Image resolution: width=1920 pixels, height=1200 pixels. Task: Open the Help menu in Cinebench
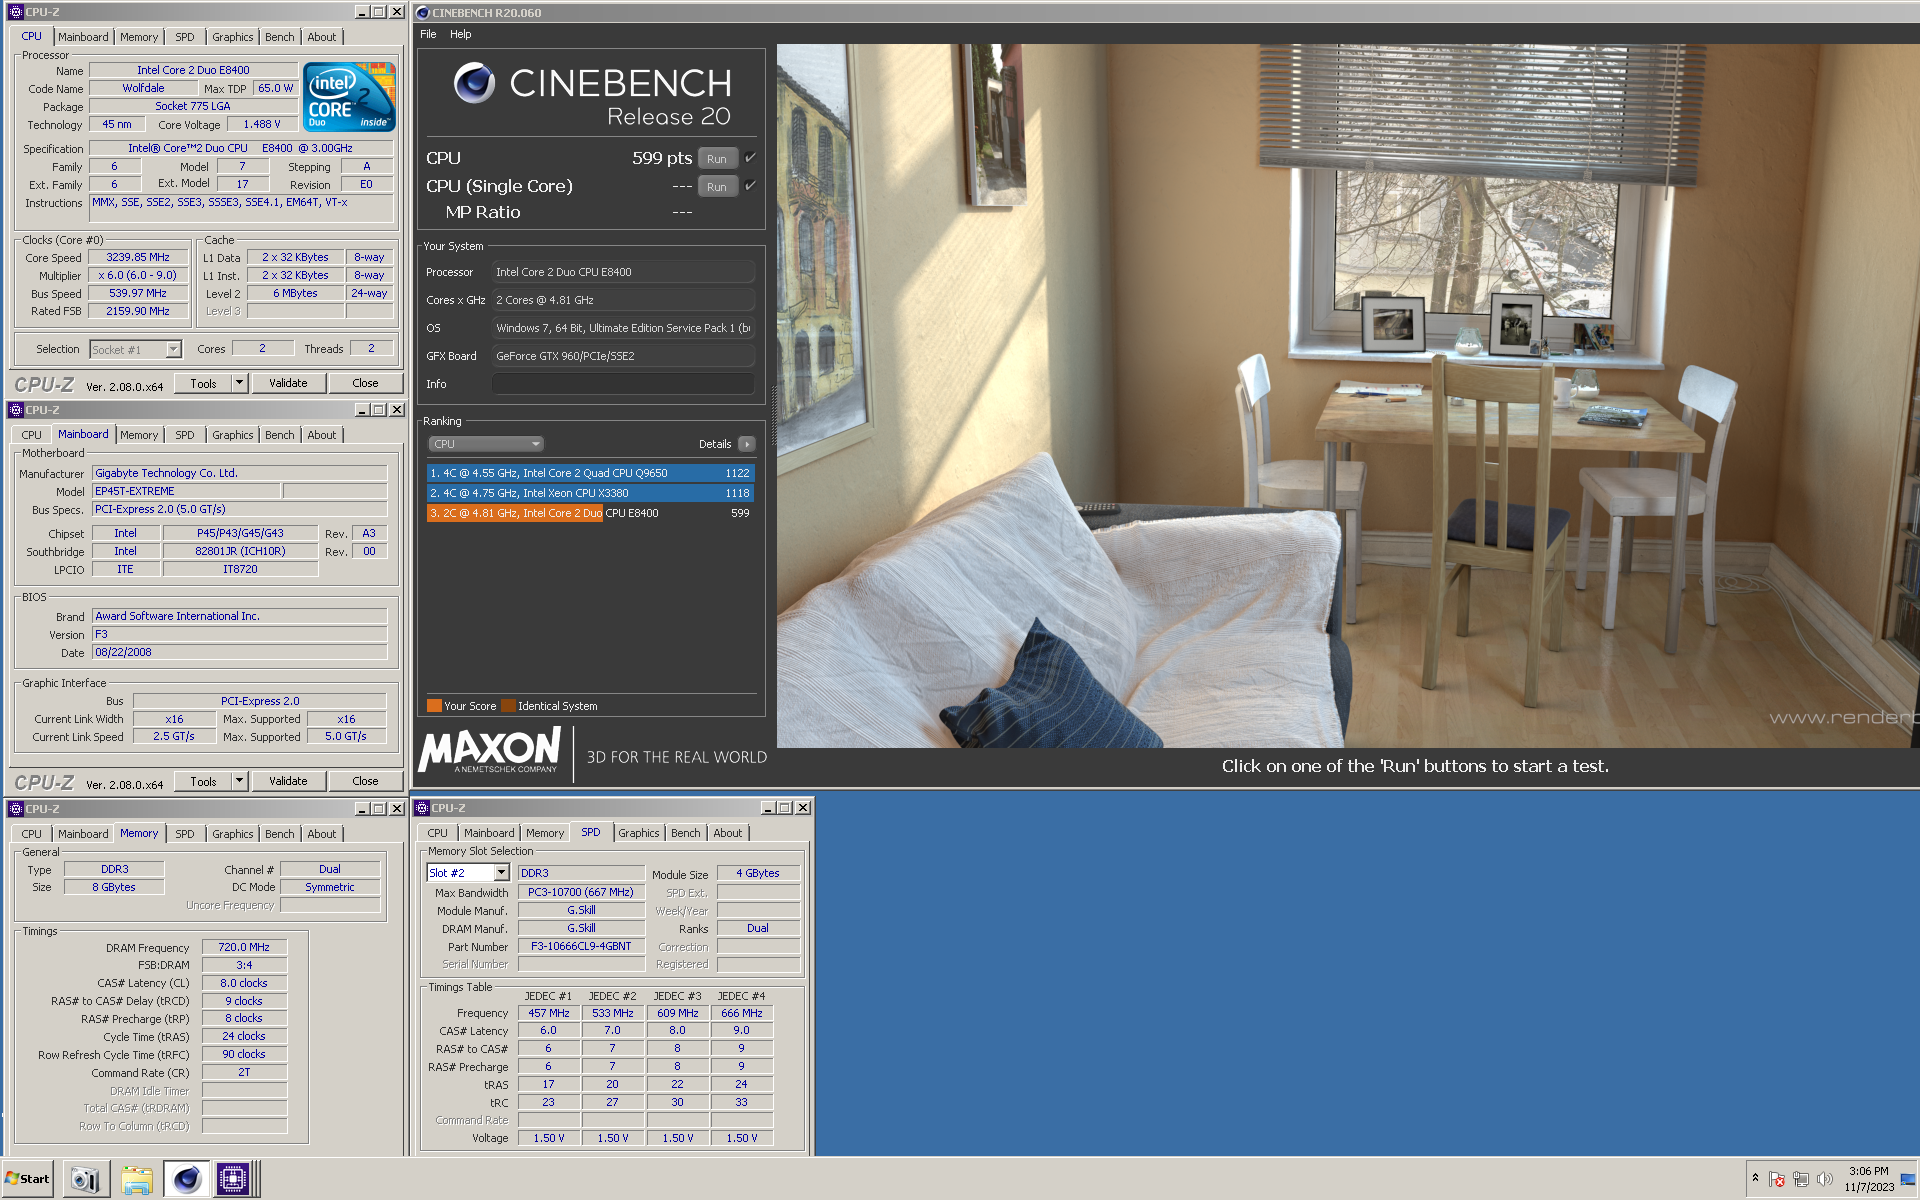click(x=460, y=34)
